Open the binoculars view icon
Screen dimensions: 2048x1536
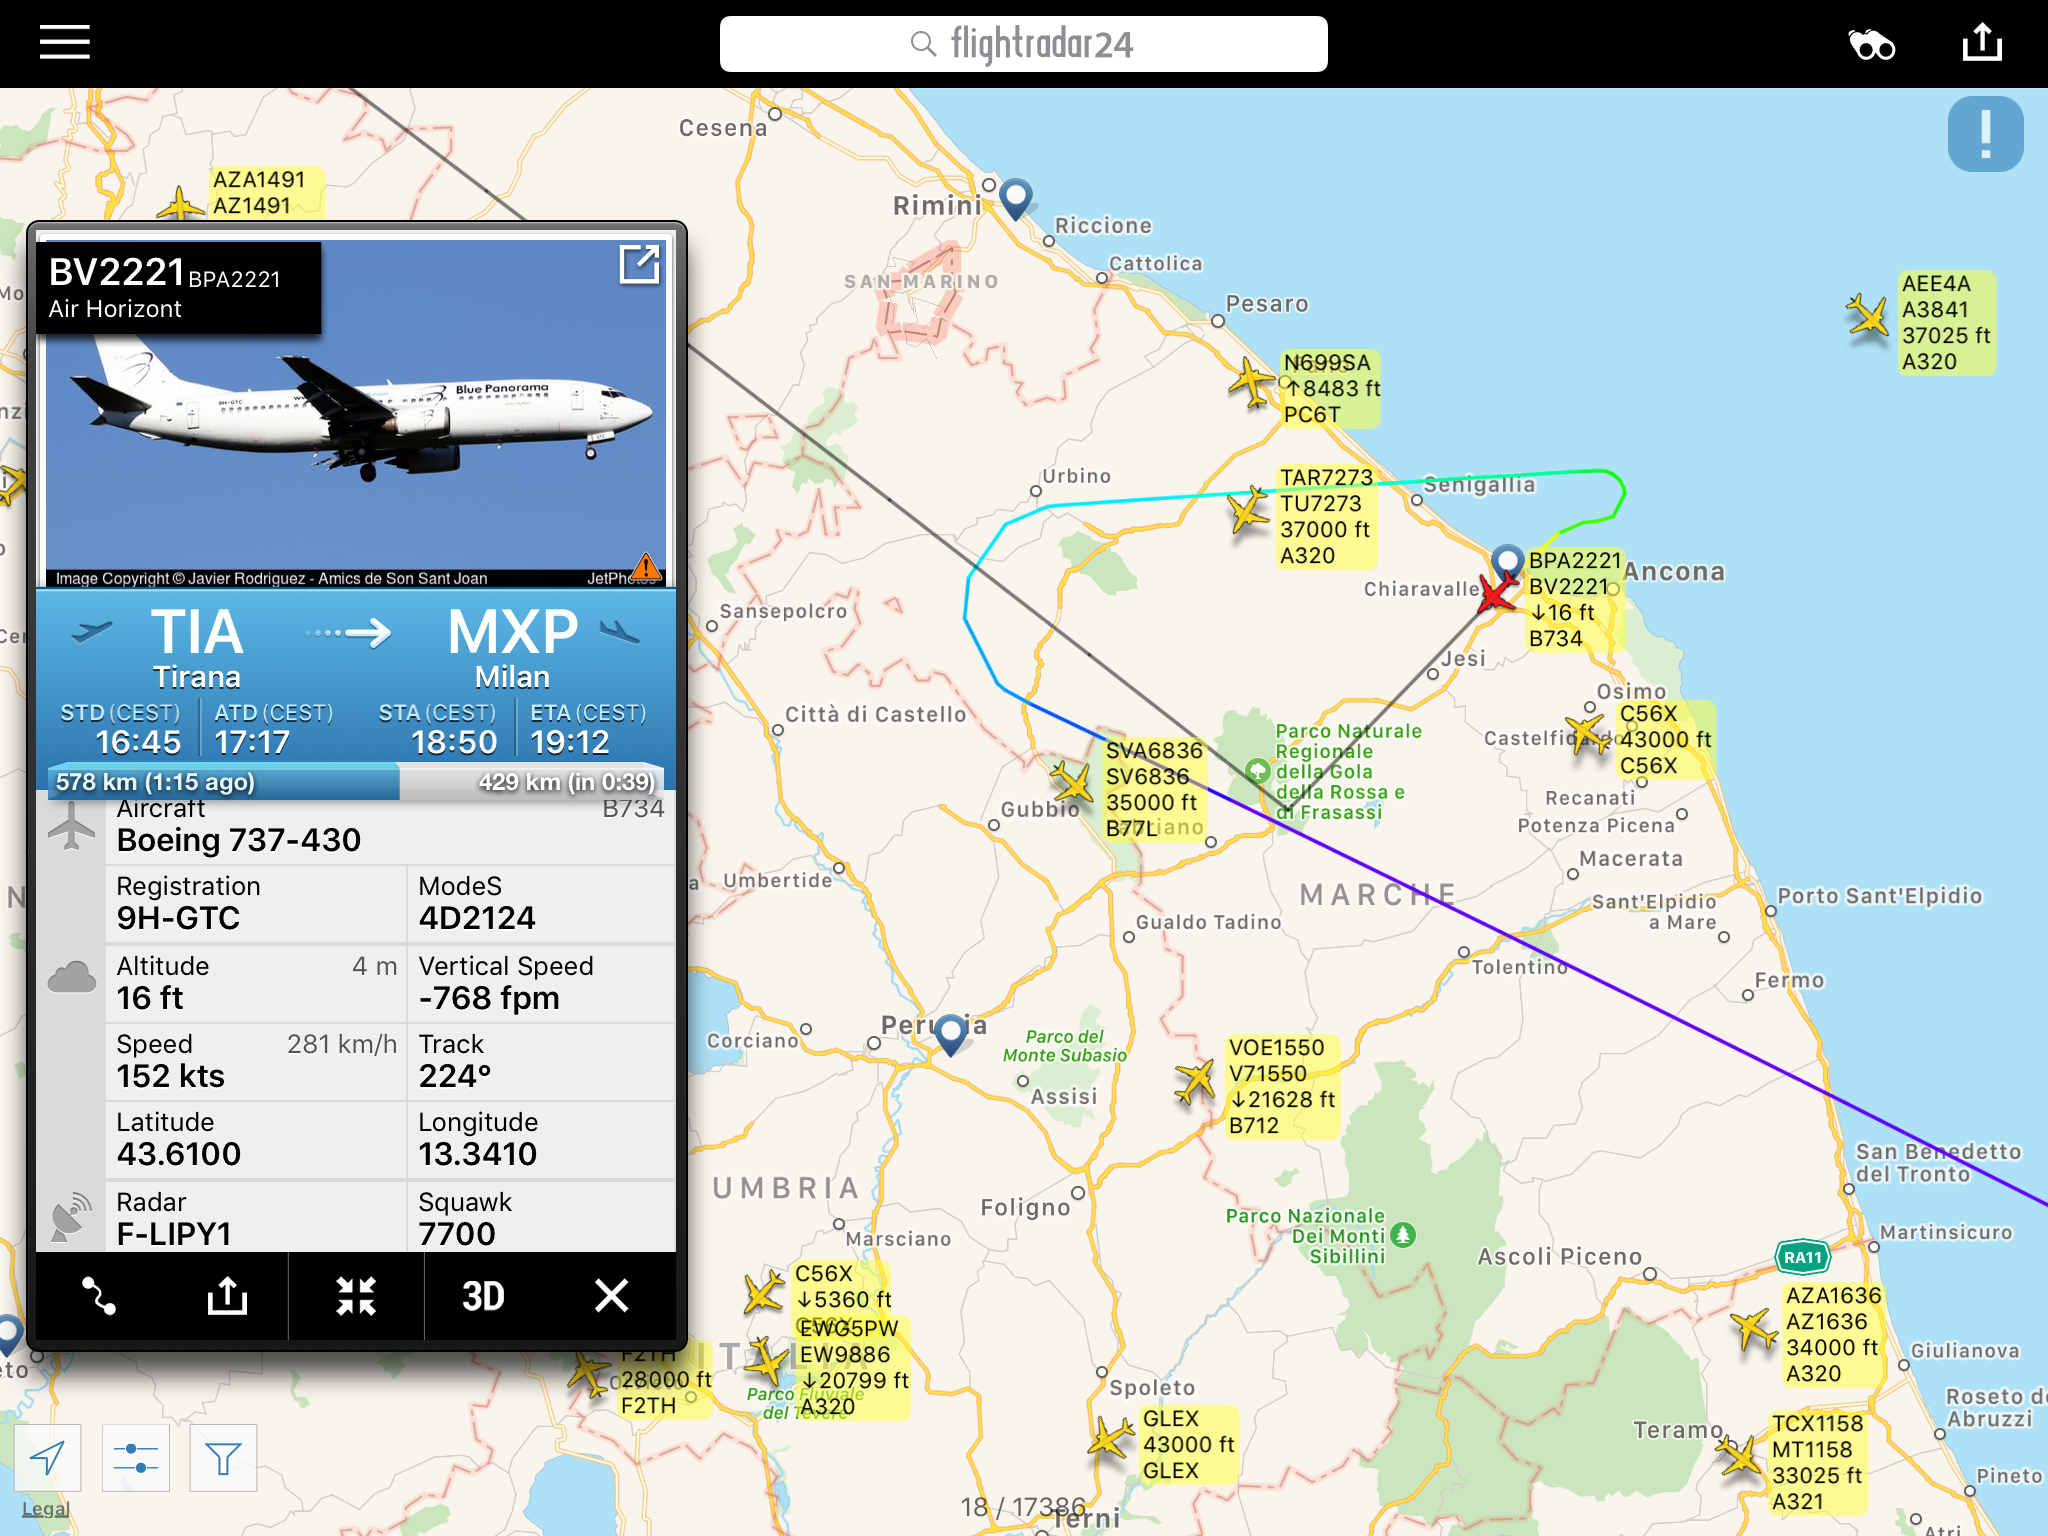pyautogui.click(x=1871, y=45)
